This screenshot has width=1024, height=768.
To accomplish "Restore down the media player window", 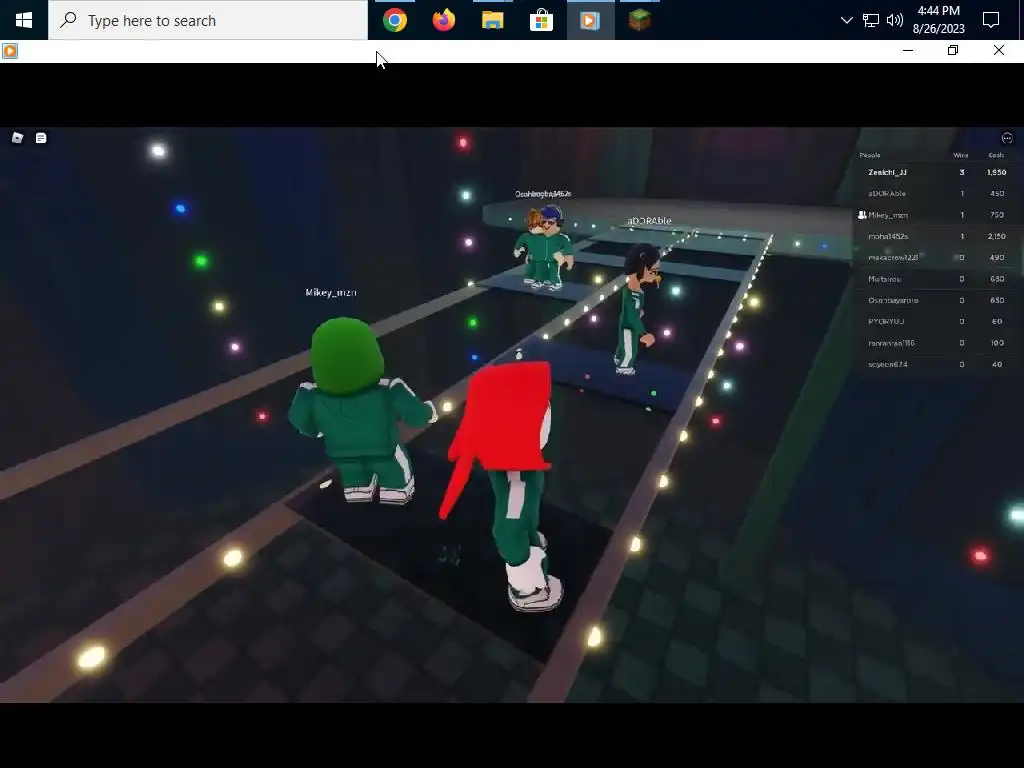I will click(x=953, y=50).
